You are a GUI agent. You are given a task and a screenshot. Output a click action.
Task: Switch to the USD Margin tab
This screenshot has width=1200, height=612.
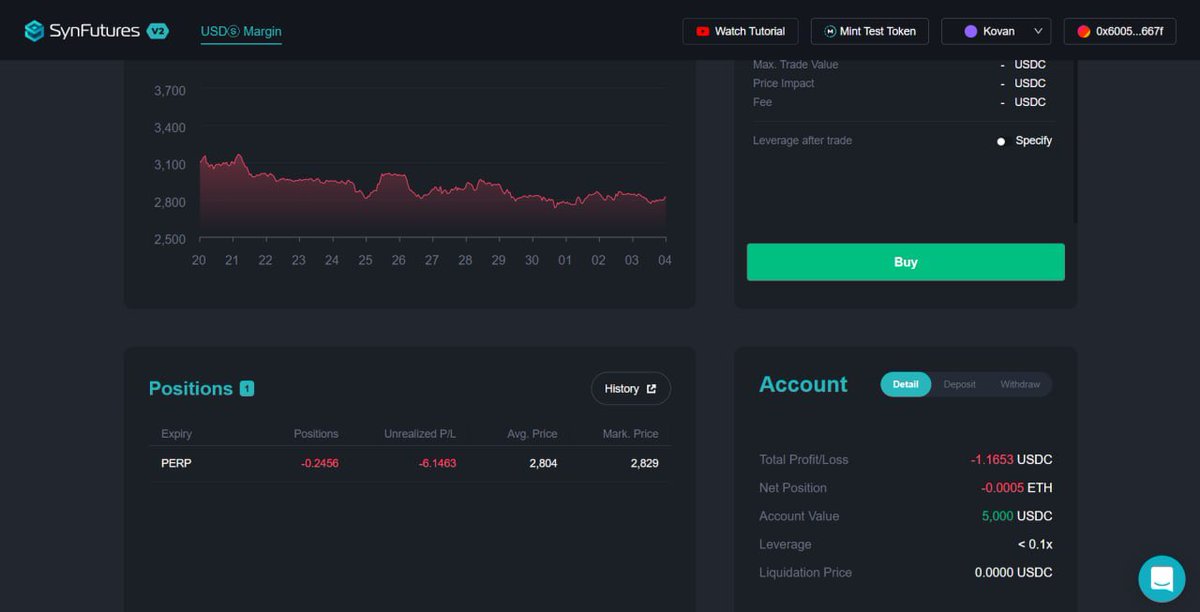(x=241, y=31)
